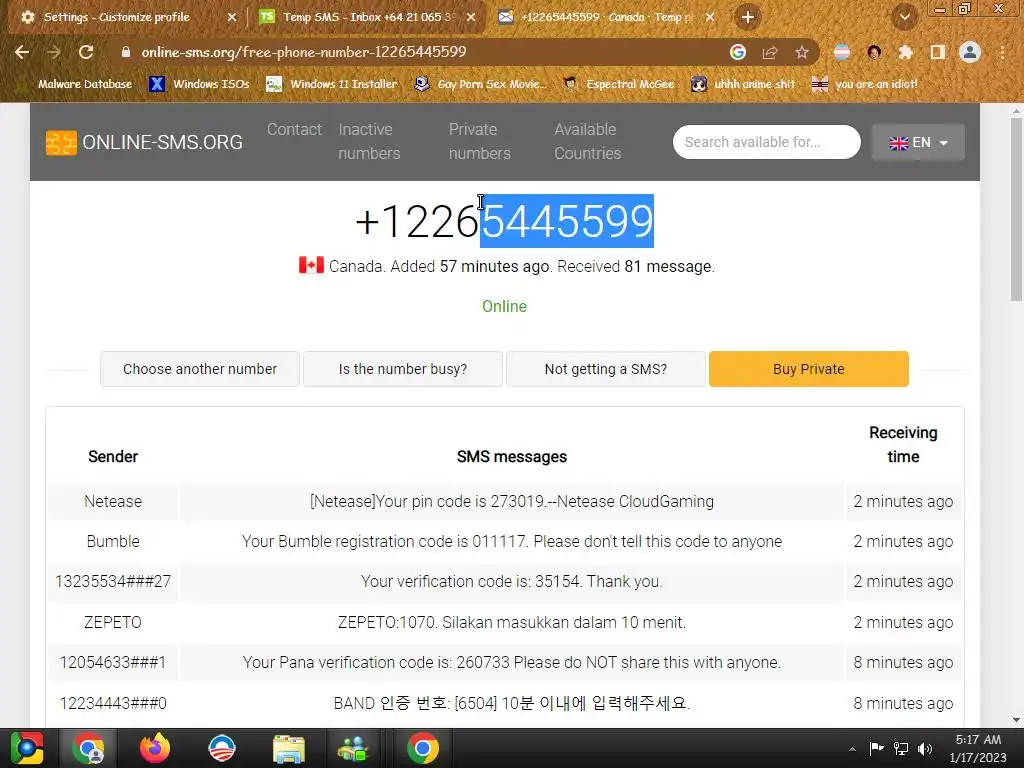Click the phone number heading
1024x768 pixels.
click(x=504, y=221)
